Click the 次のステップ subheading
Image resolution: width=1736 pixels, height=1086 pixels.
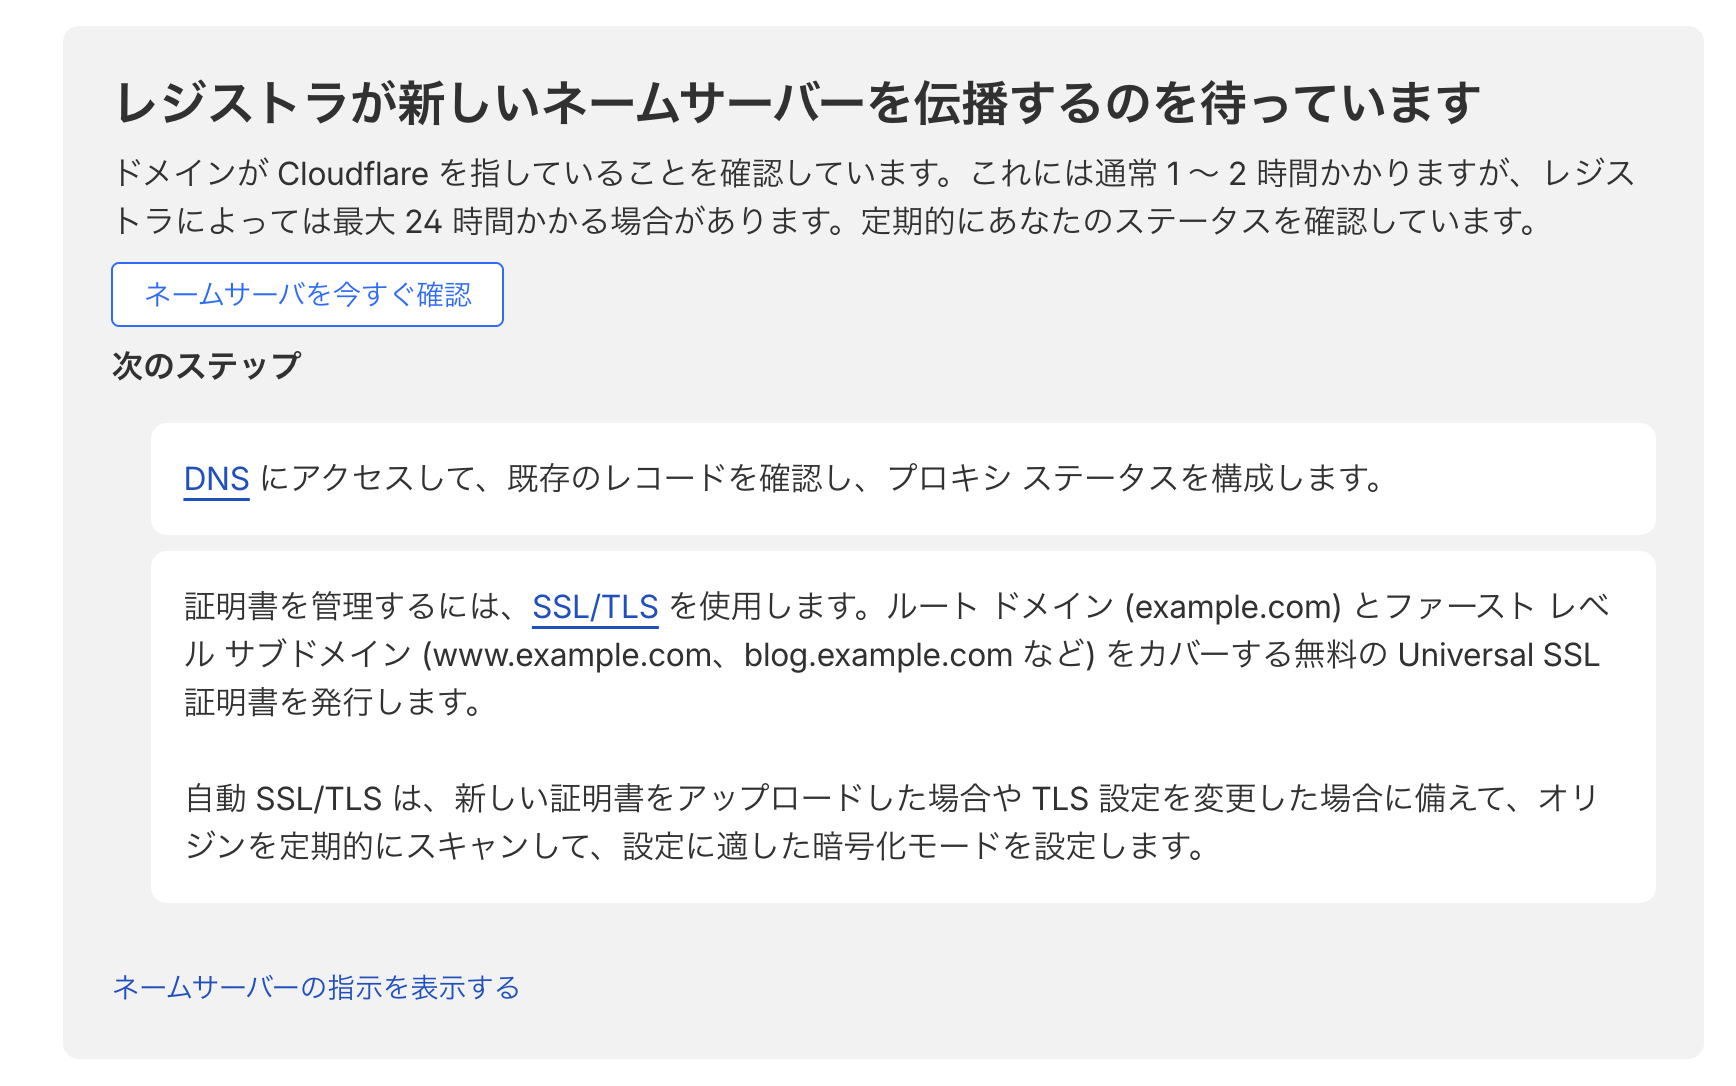click(206, 365)
